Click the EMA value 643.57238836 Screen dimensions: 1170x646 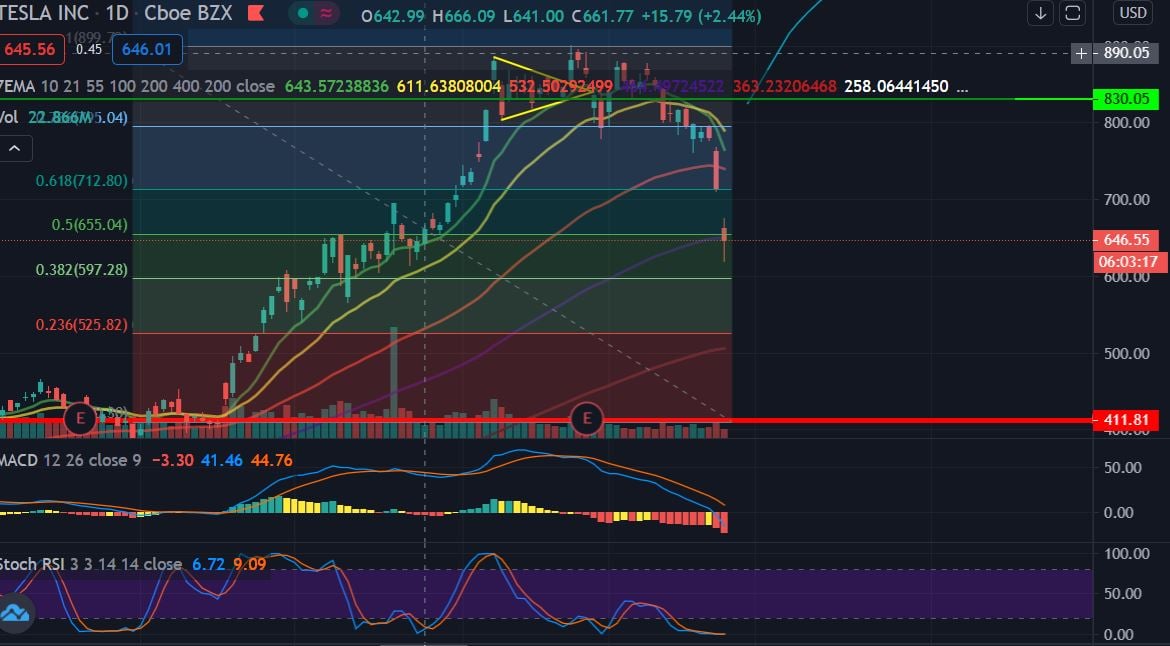(x=337, y=87)
